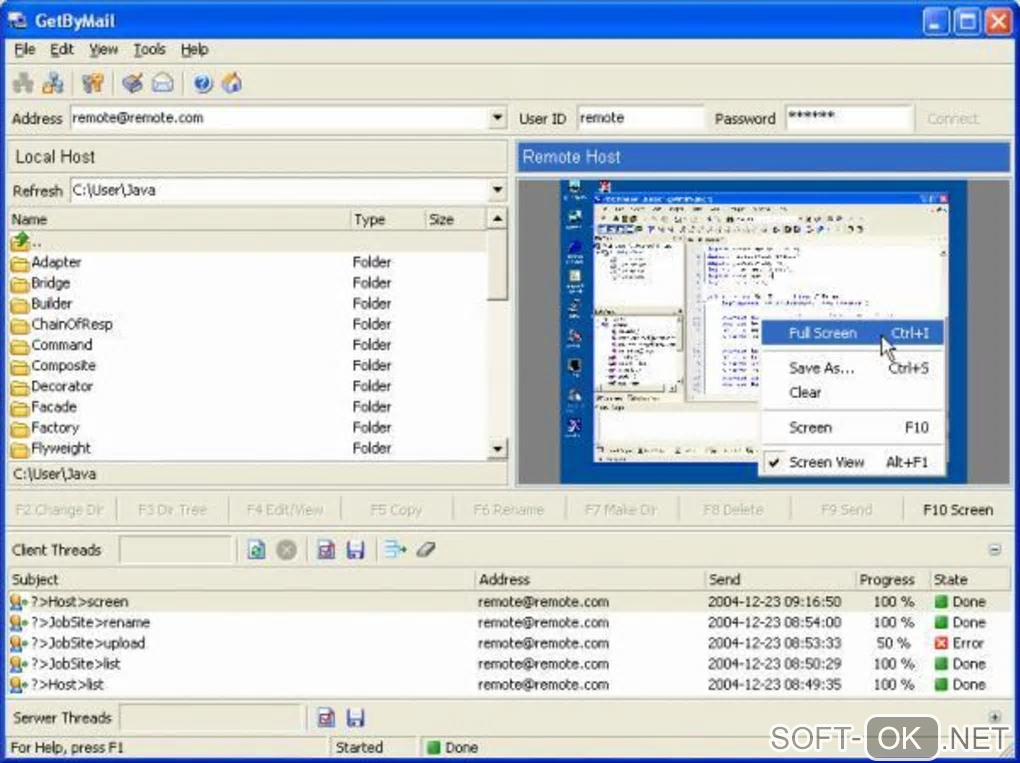
Task: Click the Server Threads filter text field
Action: 211,717
